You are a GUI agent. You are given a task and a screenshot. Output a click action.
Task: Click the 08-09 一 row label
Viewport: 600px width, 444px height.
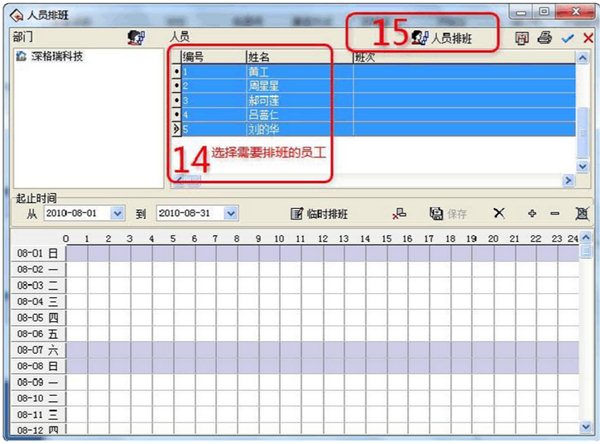pyautogui.click(x=38, y=382)
